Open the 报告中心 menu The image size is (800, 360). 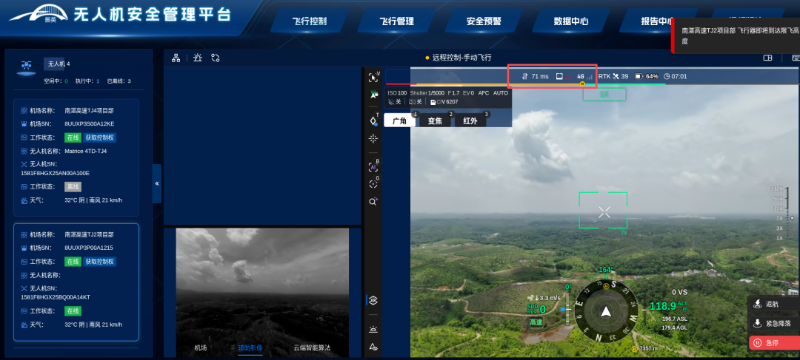(658, 21)
